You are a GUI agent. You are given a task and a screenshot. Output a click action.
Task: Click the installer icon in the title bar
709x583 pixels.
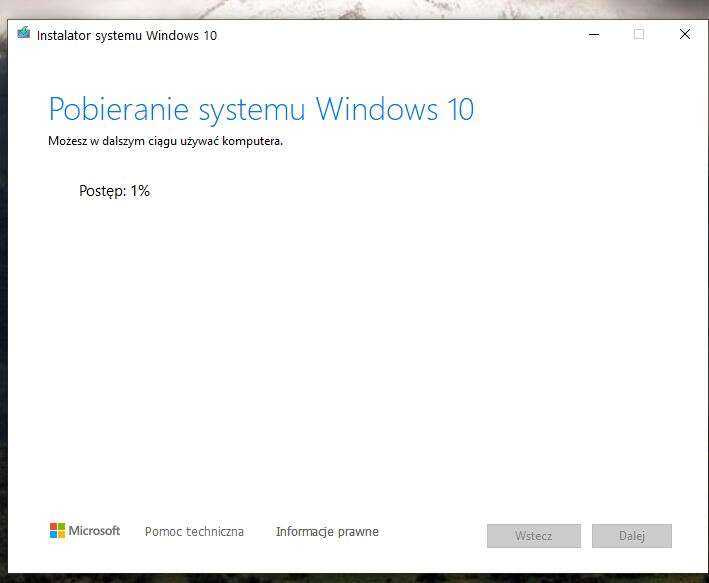(x=24, y=34)
